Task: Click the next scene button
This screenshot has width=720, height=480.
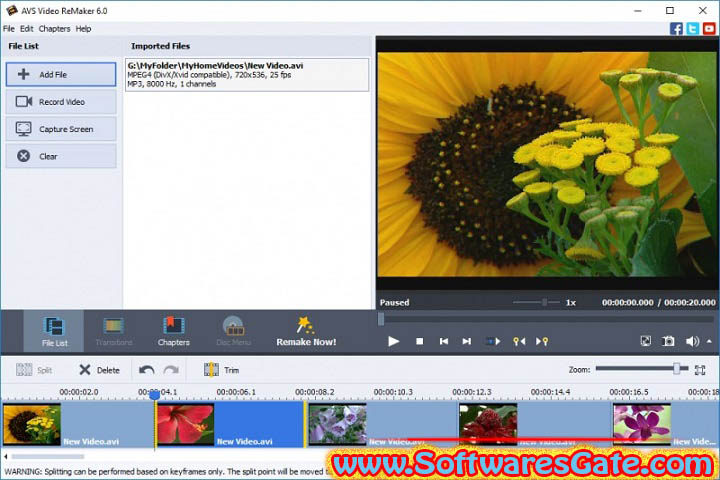Action: tap(493, 341)
